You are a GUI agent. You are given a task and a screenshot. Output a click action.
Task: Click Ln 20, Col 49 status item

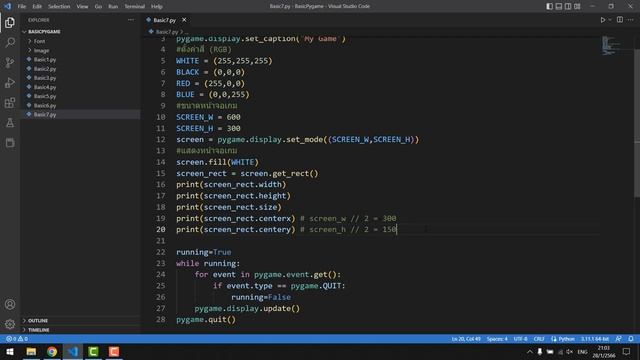point(466,339)
